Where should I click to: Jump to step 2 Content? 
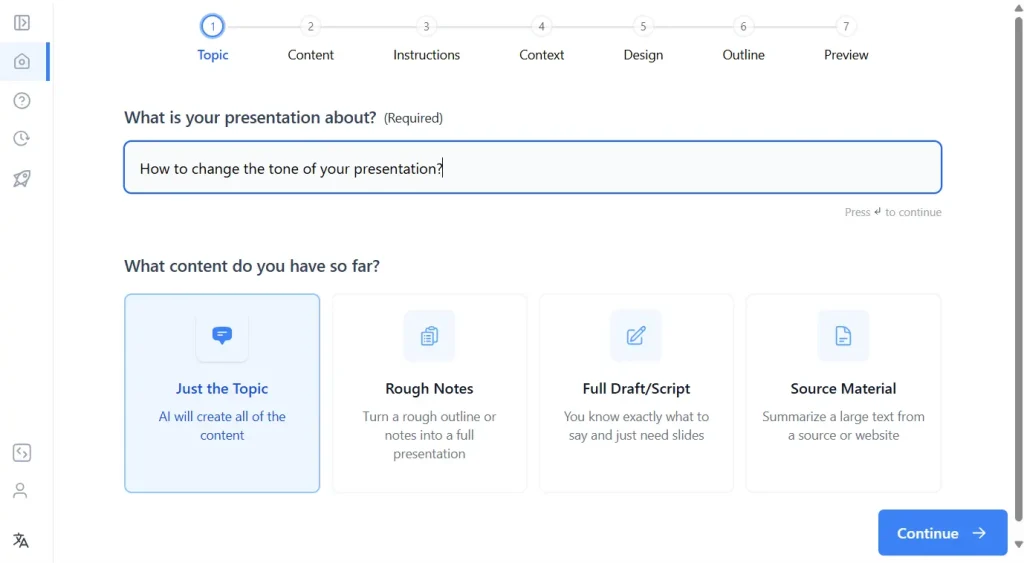pyautogui.click(x=311, y=39)
